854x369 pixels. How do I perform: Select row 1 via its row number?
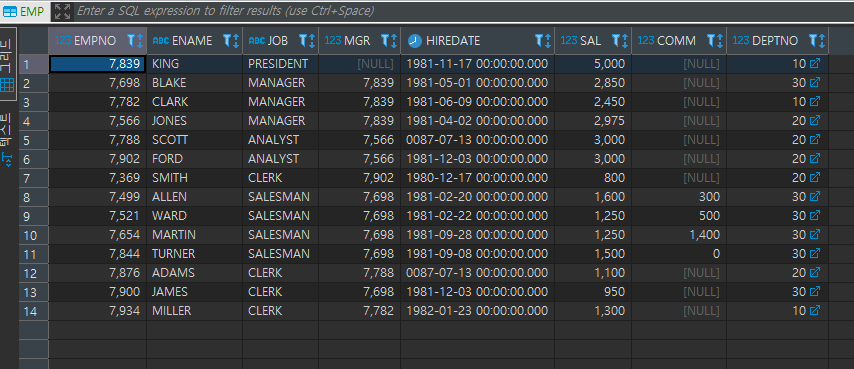[34, 64]
